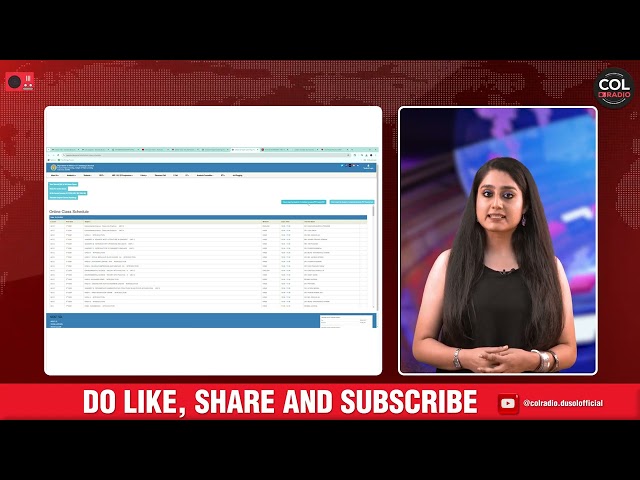This screenshot has width=640, height=480.
Task: Click the red recording icon in top-left corner
Action: coord(20,82)
